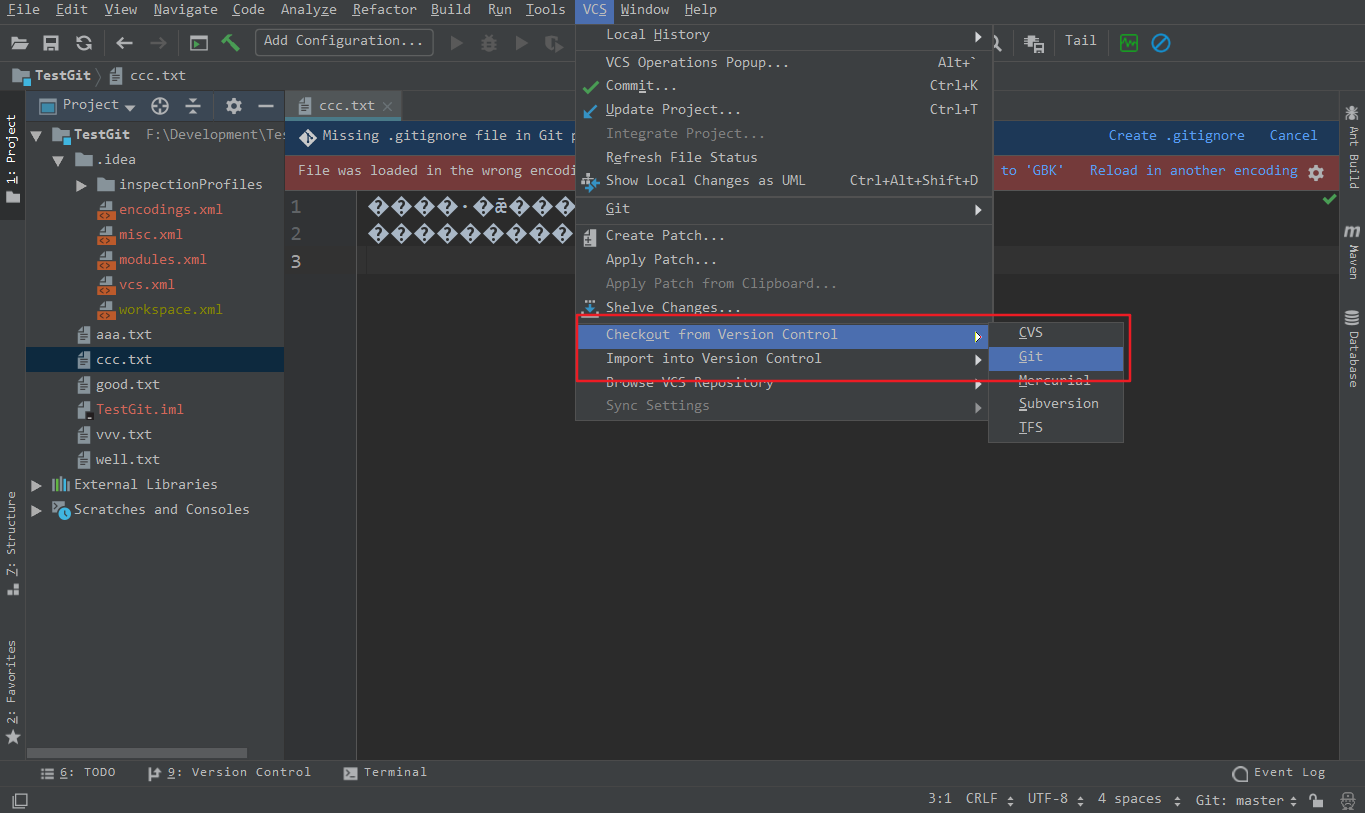
Task: Open the Git: master branch dropdown
Action: pos(1246,800)
